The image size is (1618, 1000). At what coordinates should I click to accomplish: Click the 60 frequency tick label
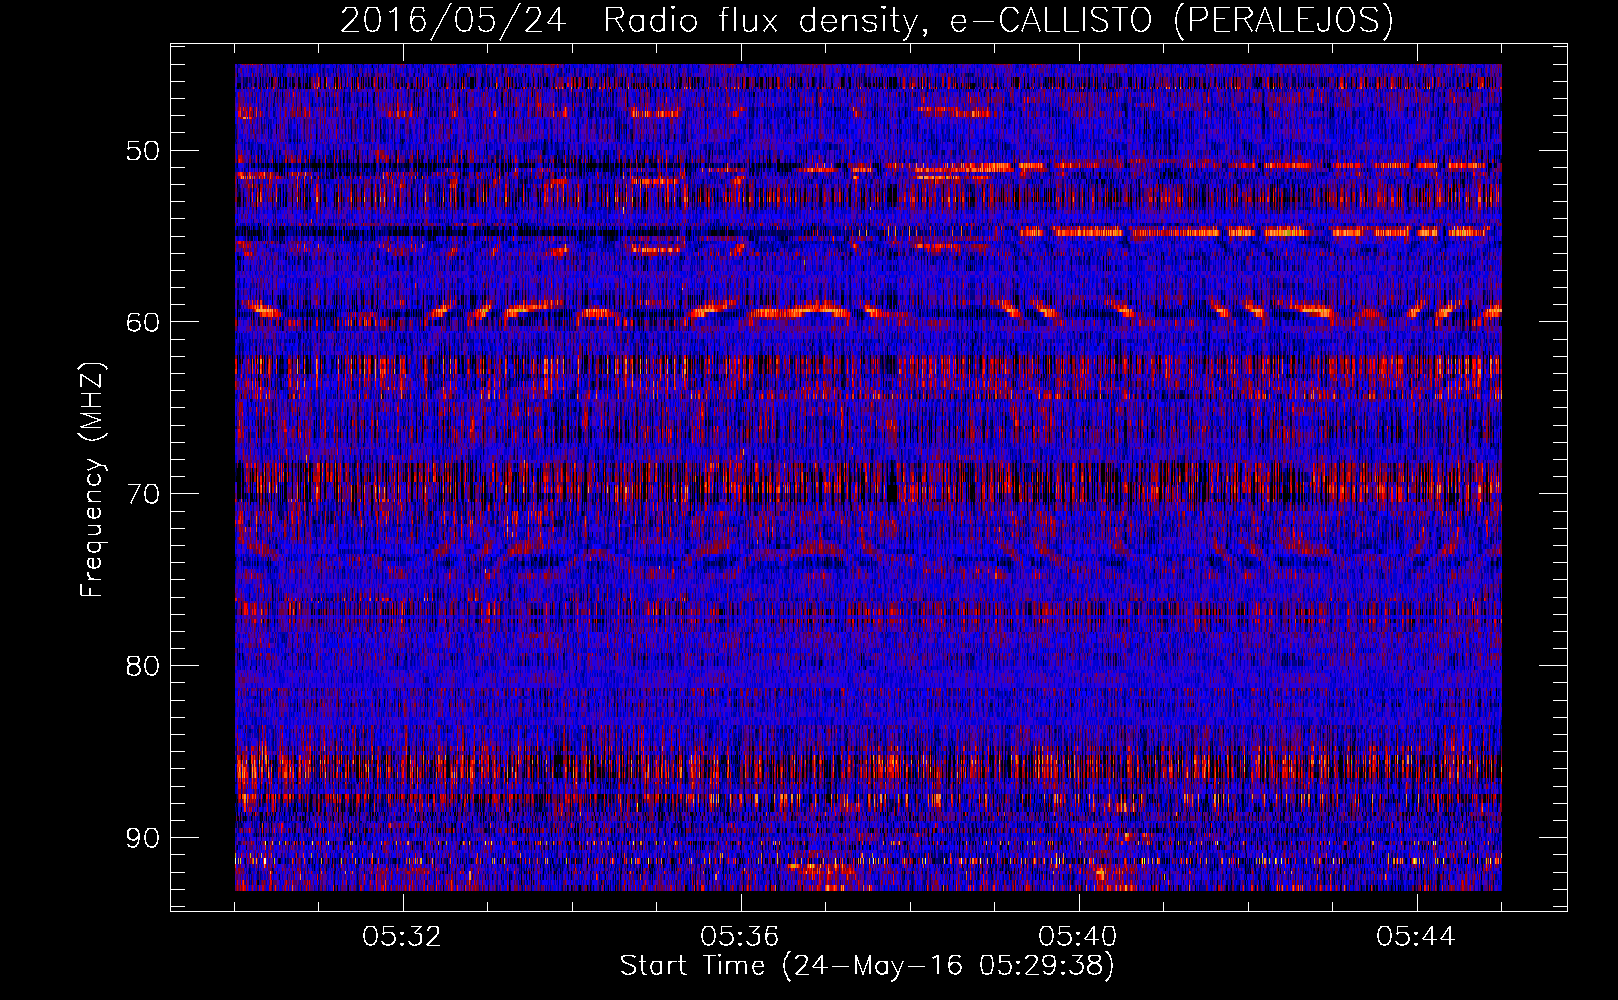pos(142,322)
